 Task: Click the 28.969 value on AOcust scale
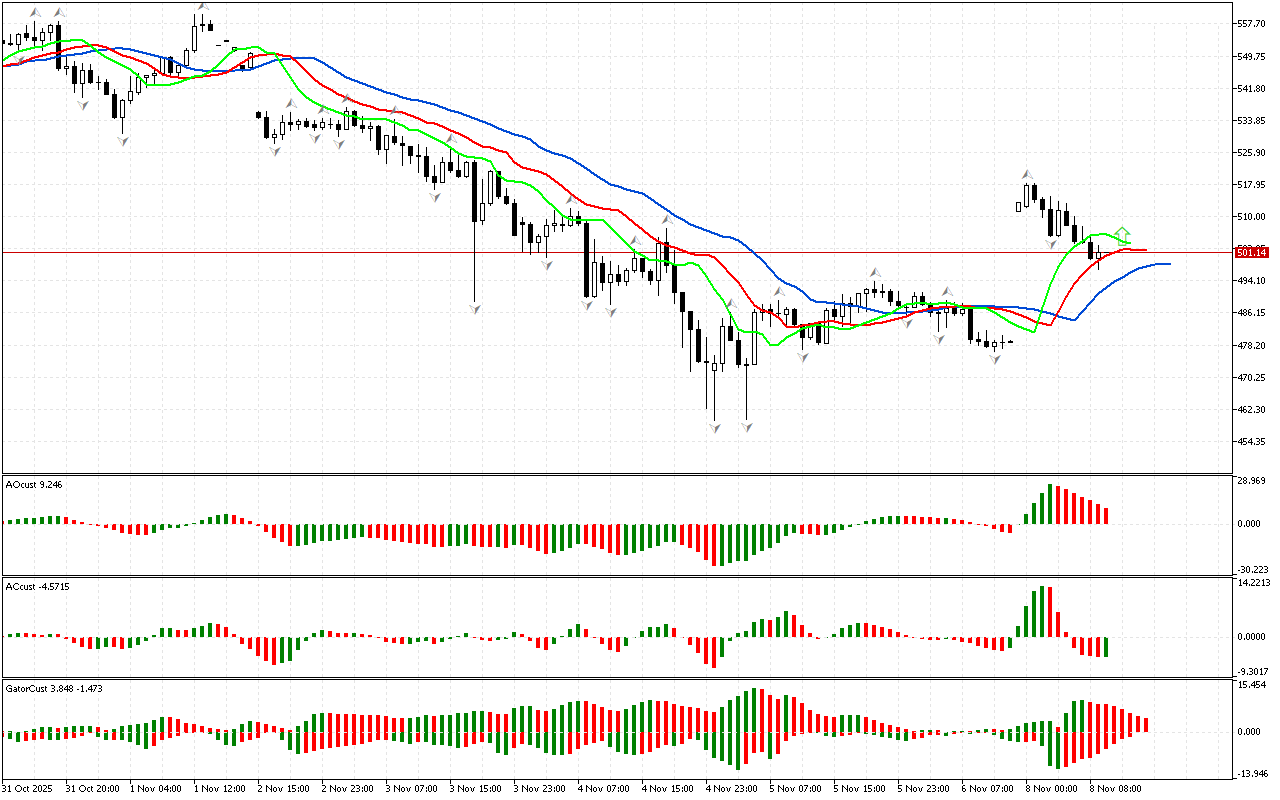click(1253, 481)
